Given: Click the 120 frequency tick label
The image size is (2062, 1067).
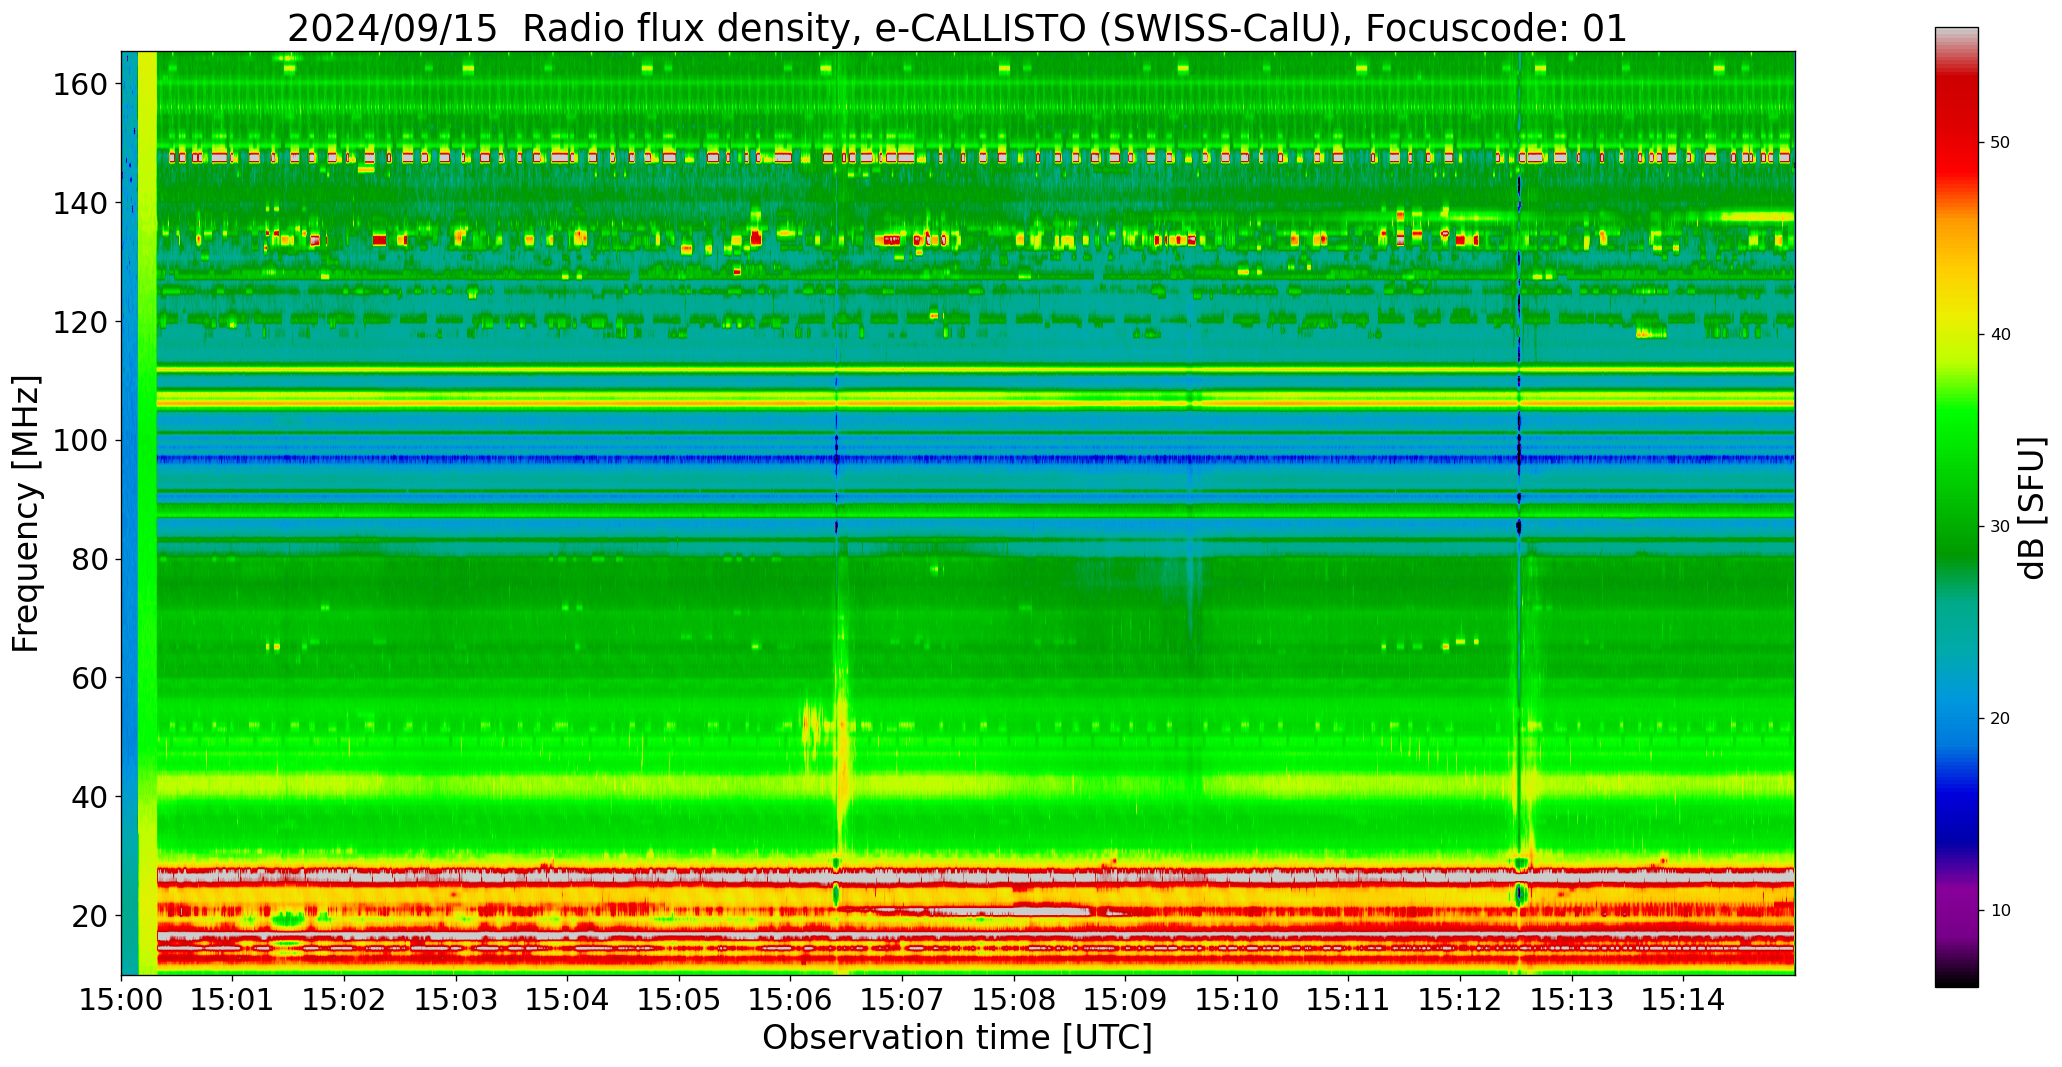Looking at the screenshot, I should click(79, 322).
